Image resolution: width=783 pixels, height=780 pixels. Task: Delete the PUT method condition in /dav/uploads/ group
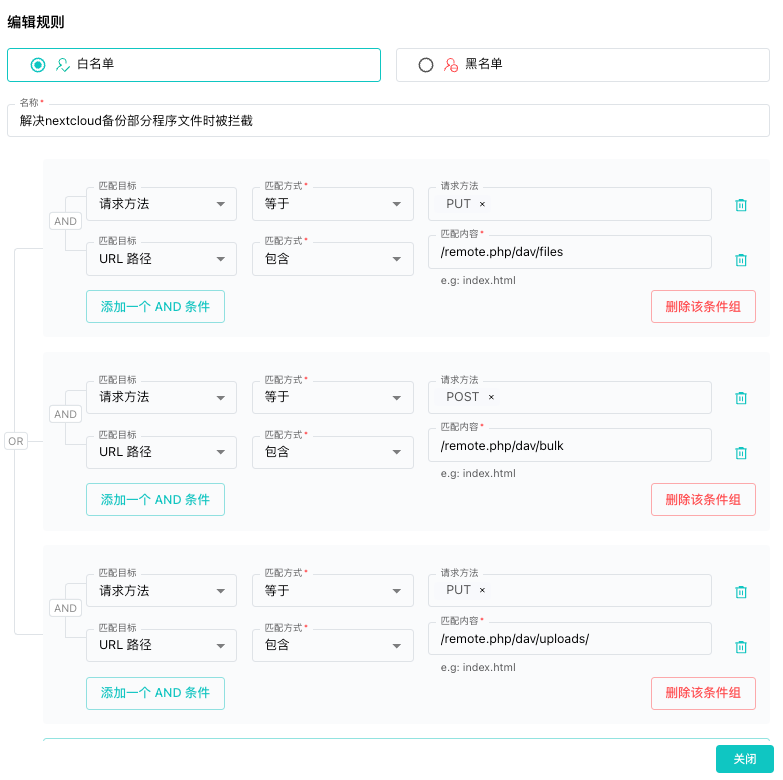tap(741, 592)
